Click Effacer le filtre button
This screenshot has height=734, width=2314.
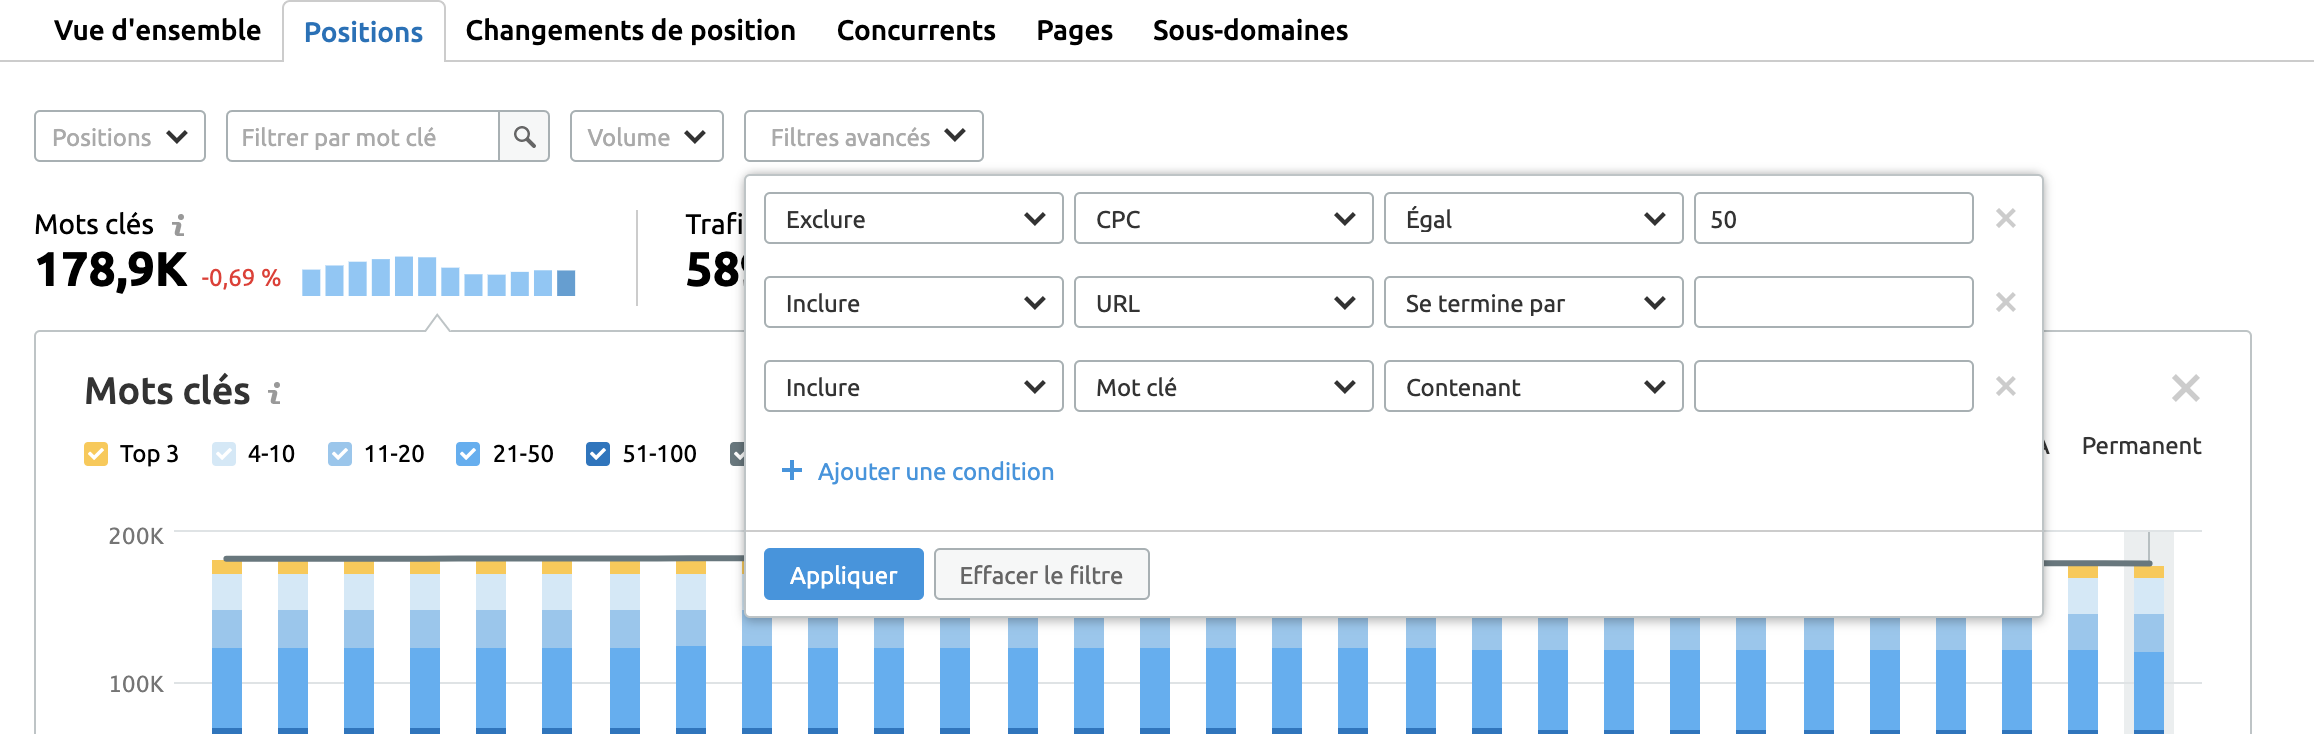tap(1041, 575)
